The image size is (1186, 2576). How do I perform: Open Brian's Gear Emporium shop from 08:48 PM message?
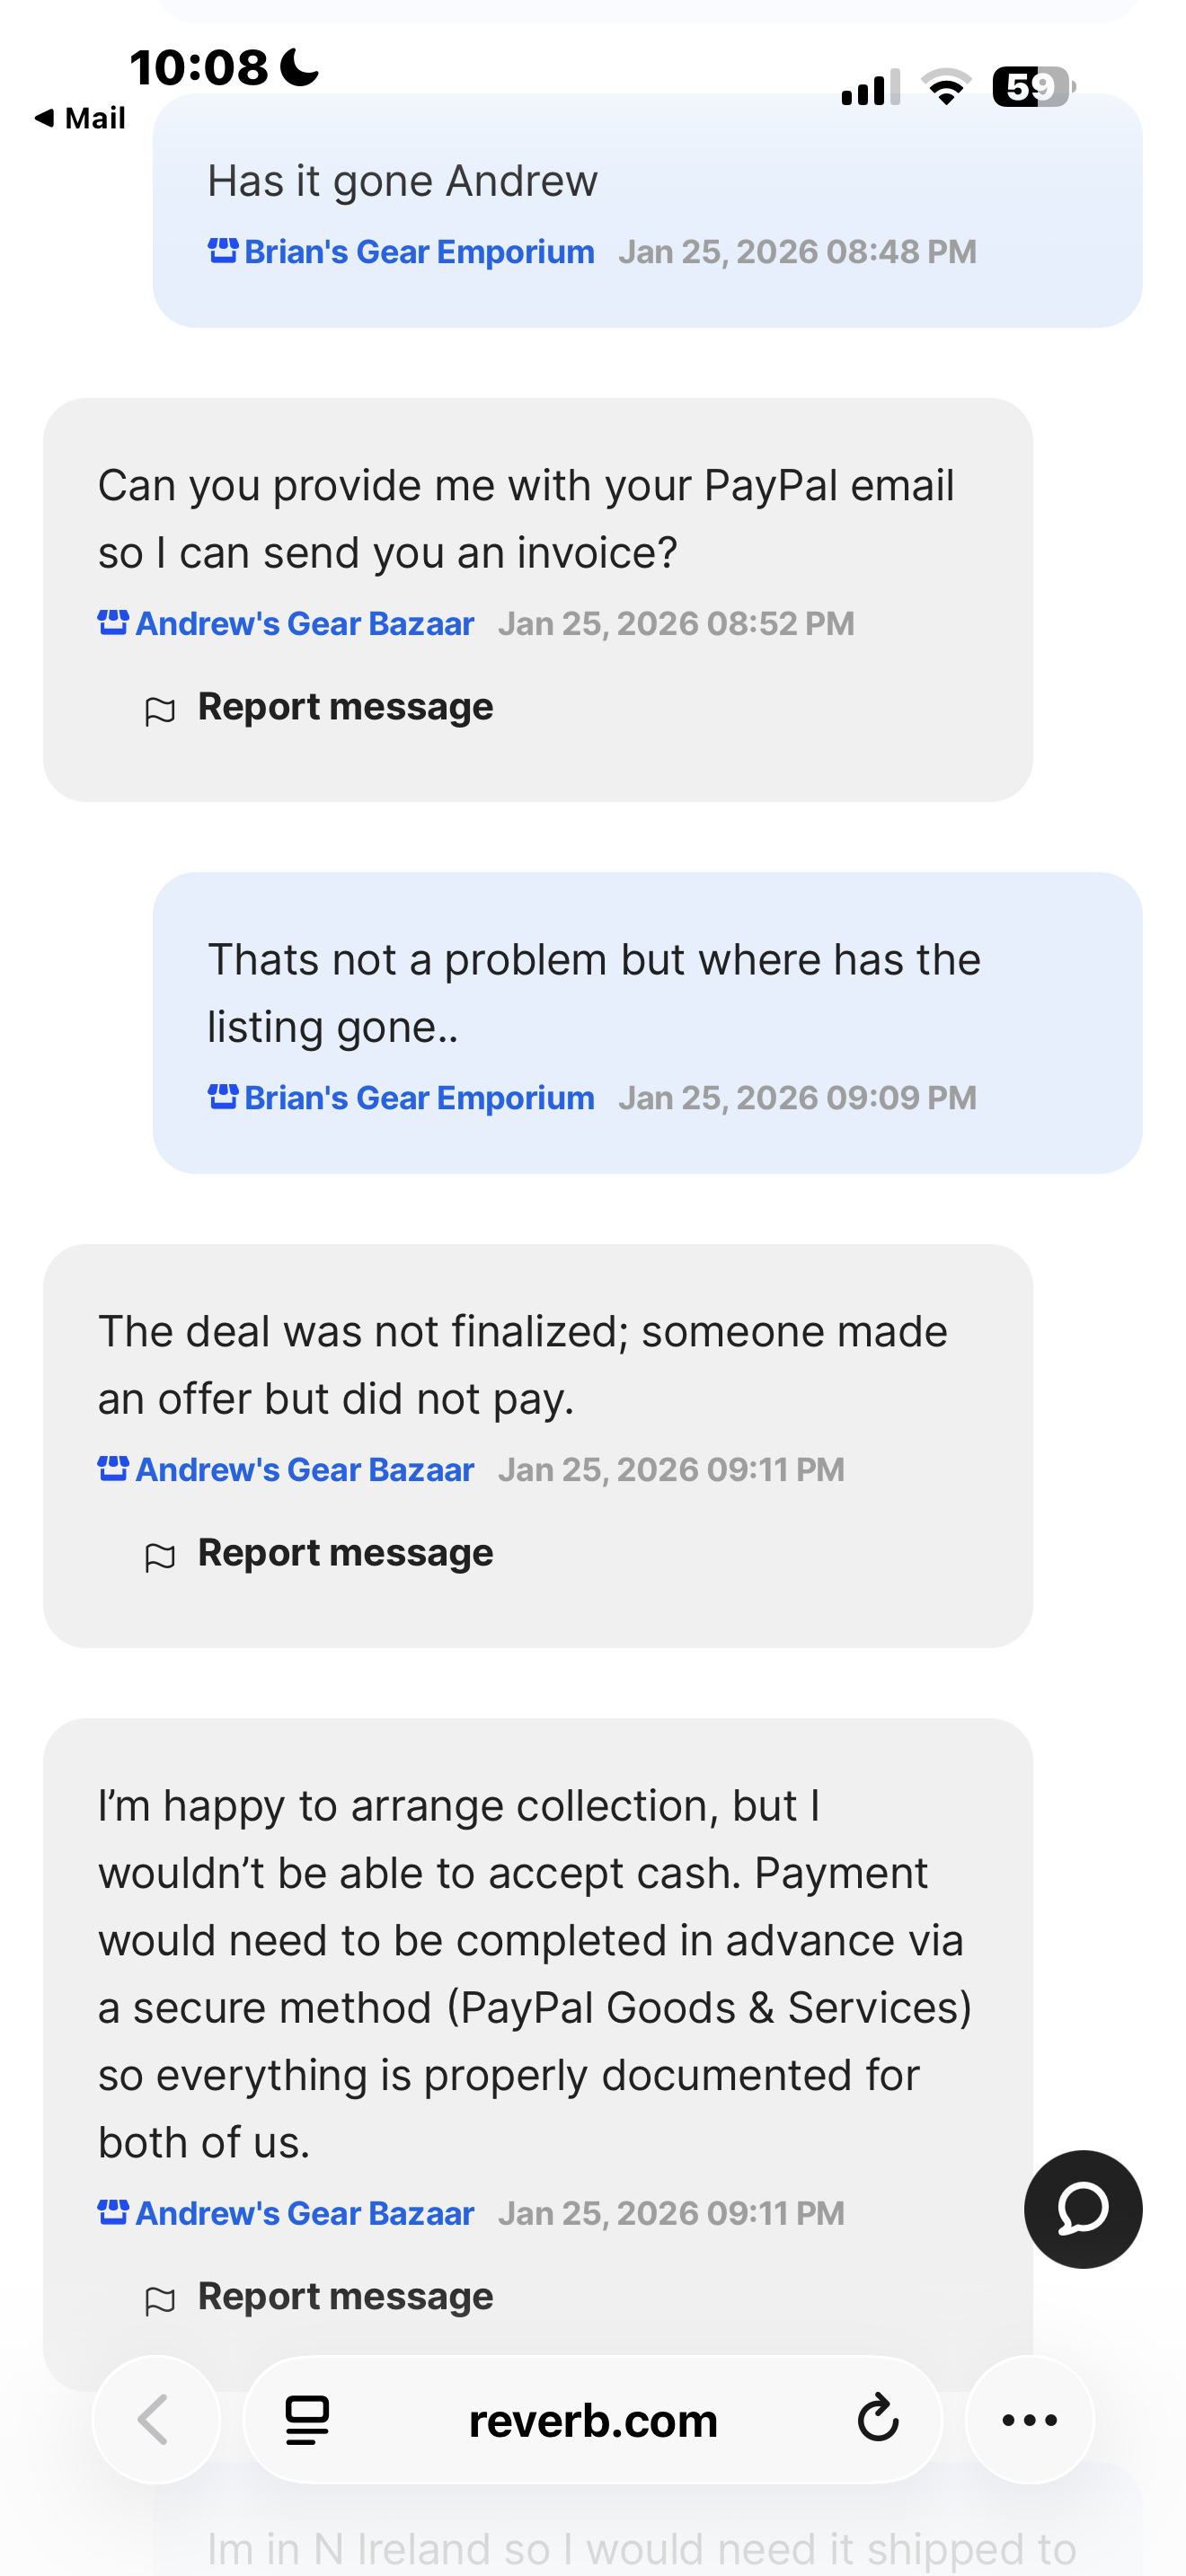pyautogui.click(x=419, y=252)
